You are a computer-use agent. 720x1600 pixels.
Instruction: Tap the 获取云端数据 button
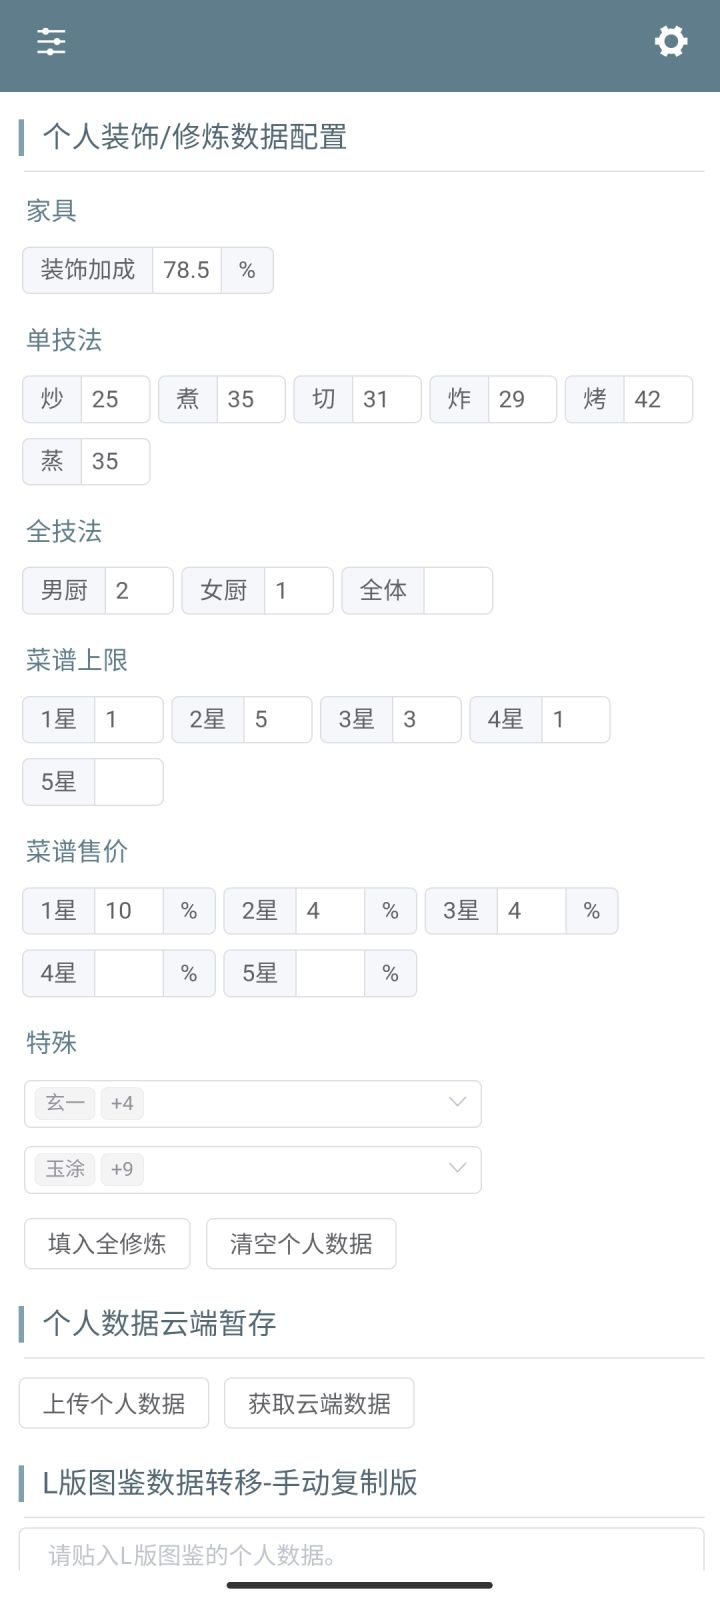[319, 1403]
